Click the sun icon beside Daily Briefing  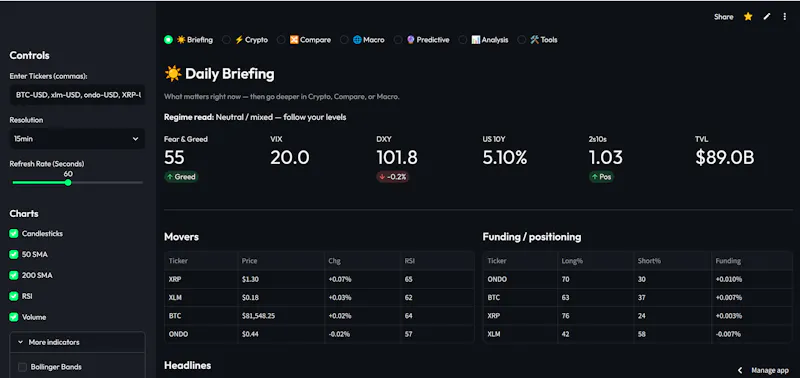pyautogui.click(x=173, y=74)
